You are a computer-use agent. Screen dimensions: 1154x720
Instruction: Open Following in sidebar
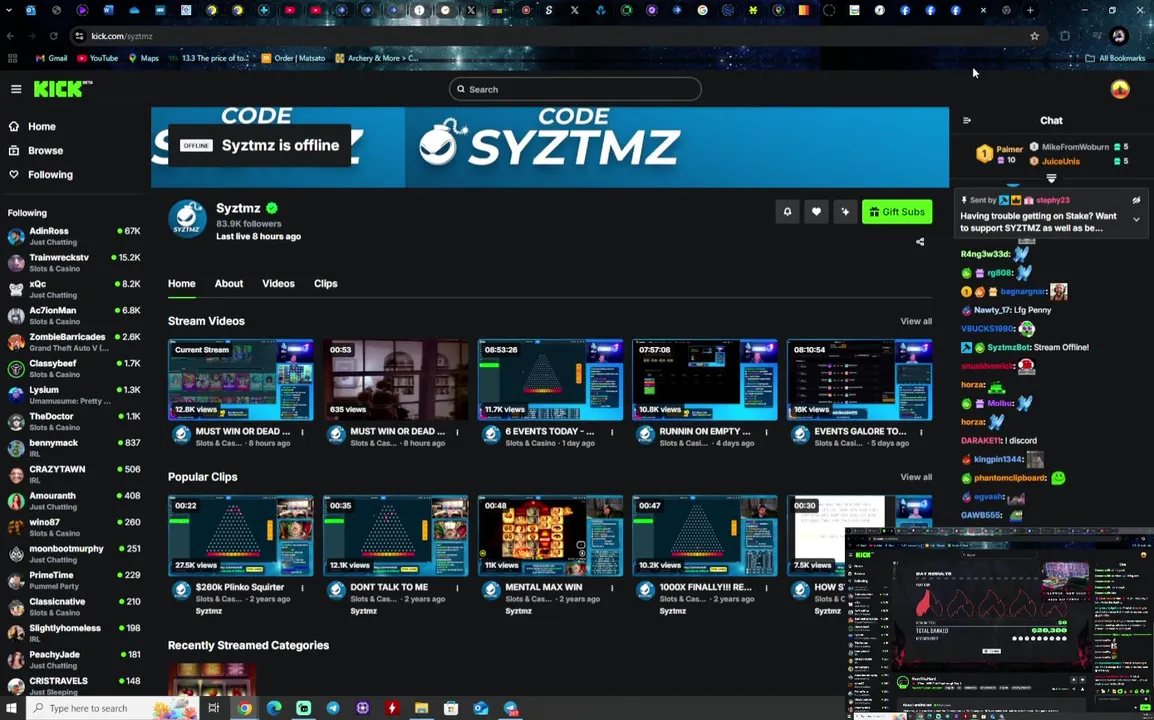click(50, 174)
